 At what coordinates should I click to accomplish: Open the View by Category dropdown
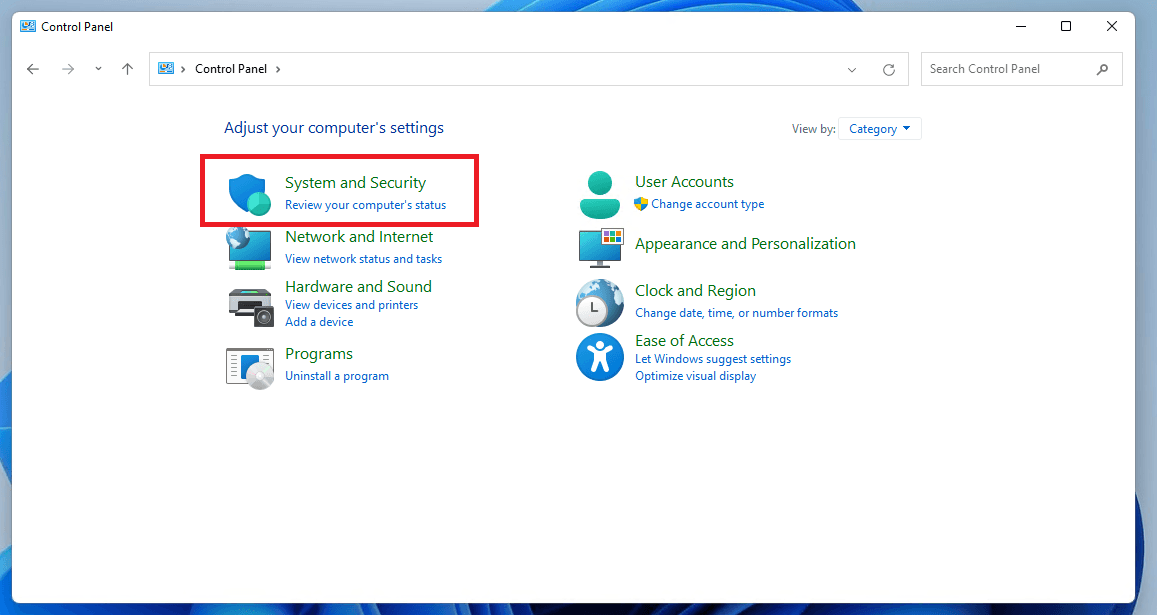[880, 129]
